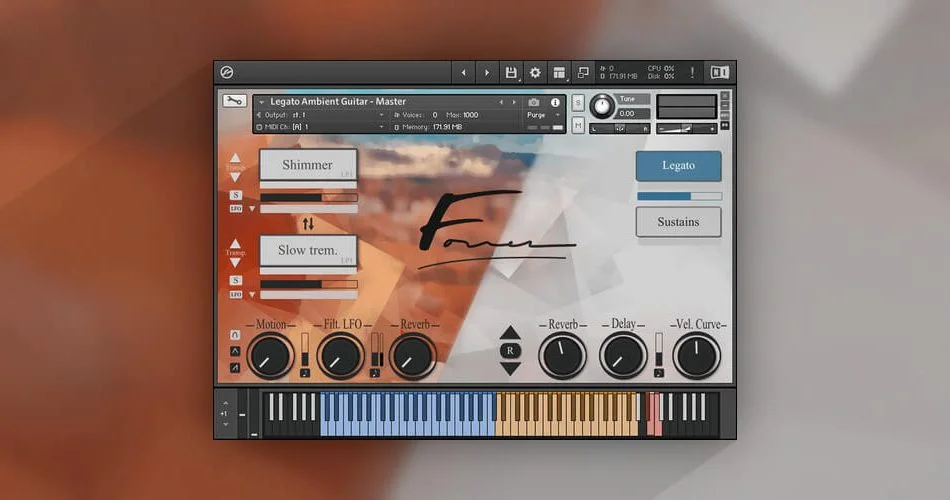Click the bottom Motion shape icon
The height and width of the screenshot is (500, 950).
[235, 367]
